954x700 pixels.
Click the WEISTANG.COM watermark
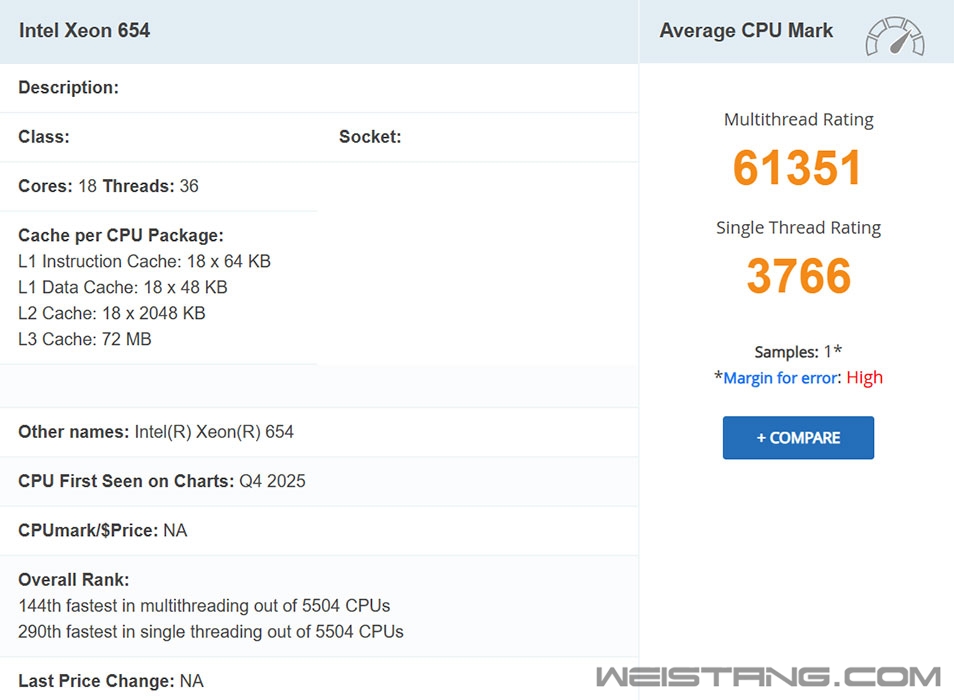click(768, 677)
